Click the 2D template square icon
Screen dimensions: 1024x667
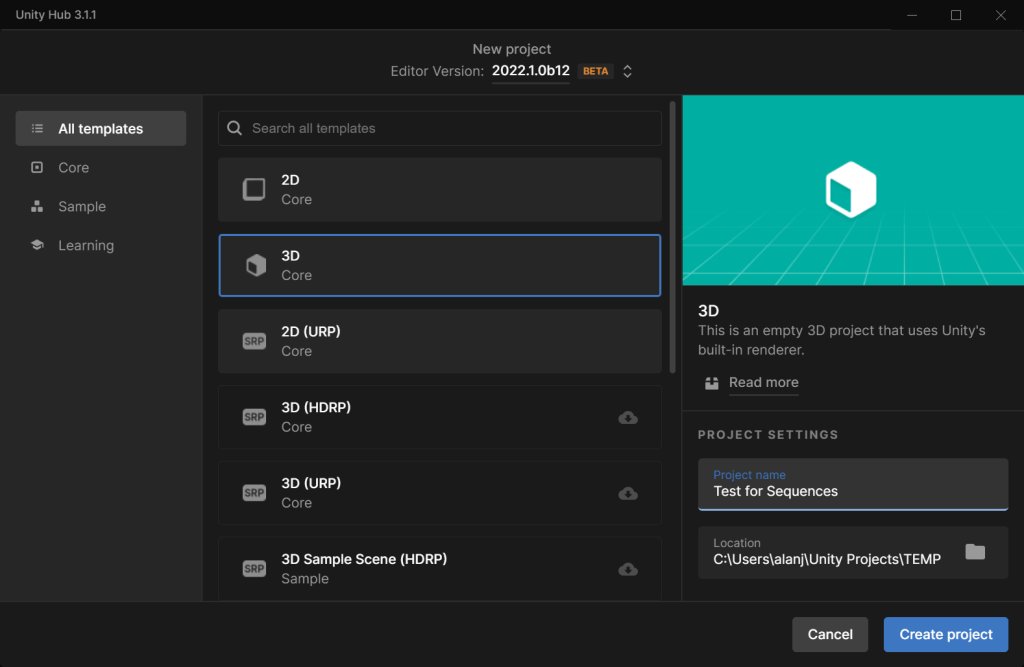pos(254,189)
